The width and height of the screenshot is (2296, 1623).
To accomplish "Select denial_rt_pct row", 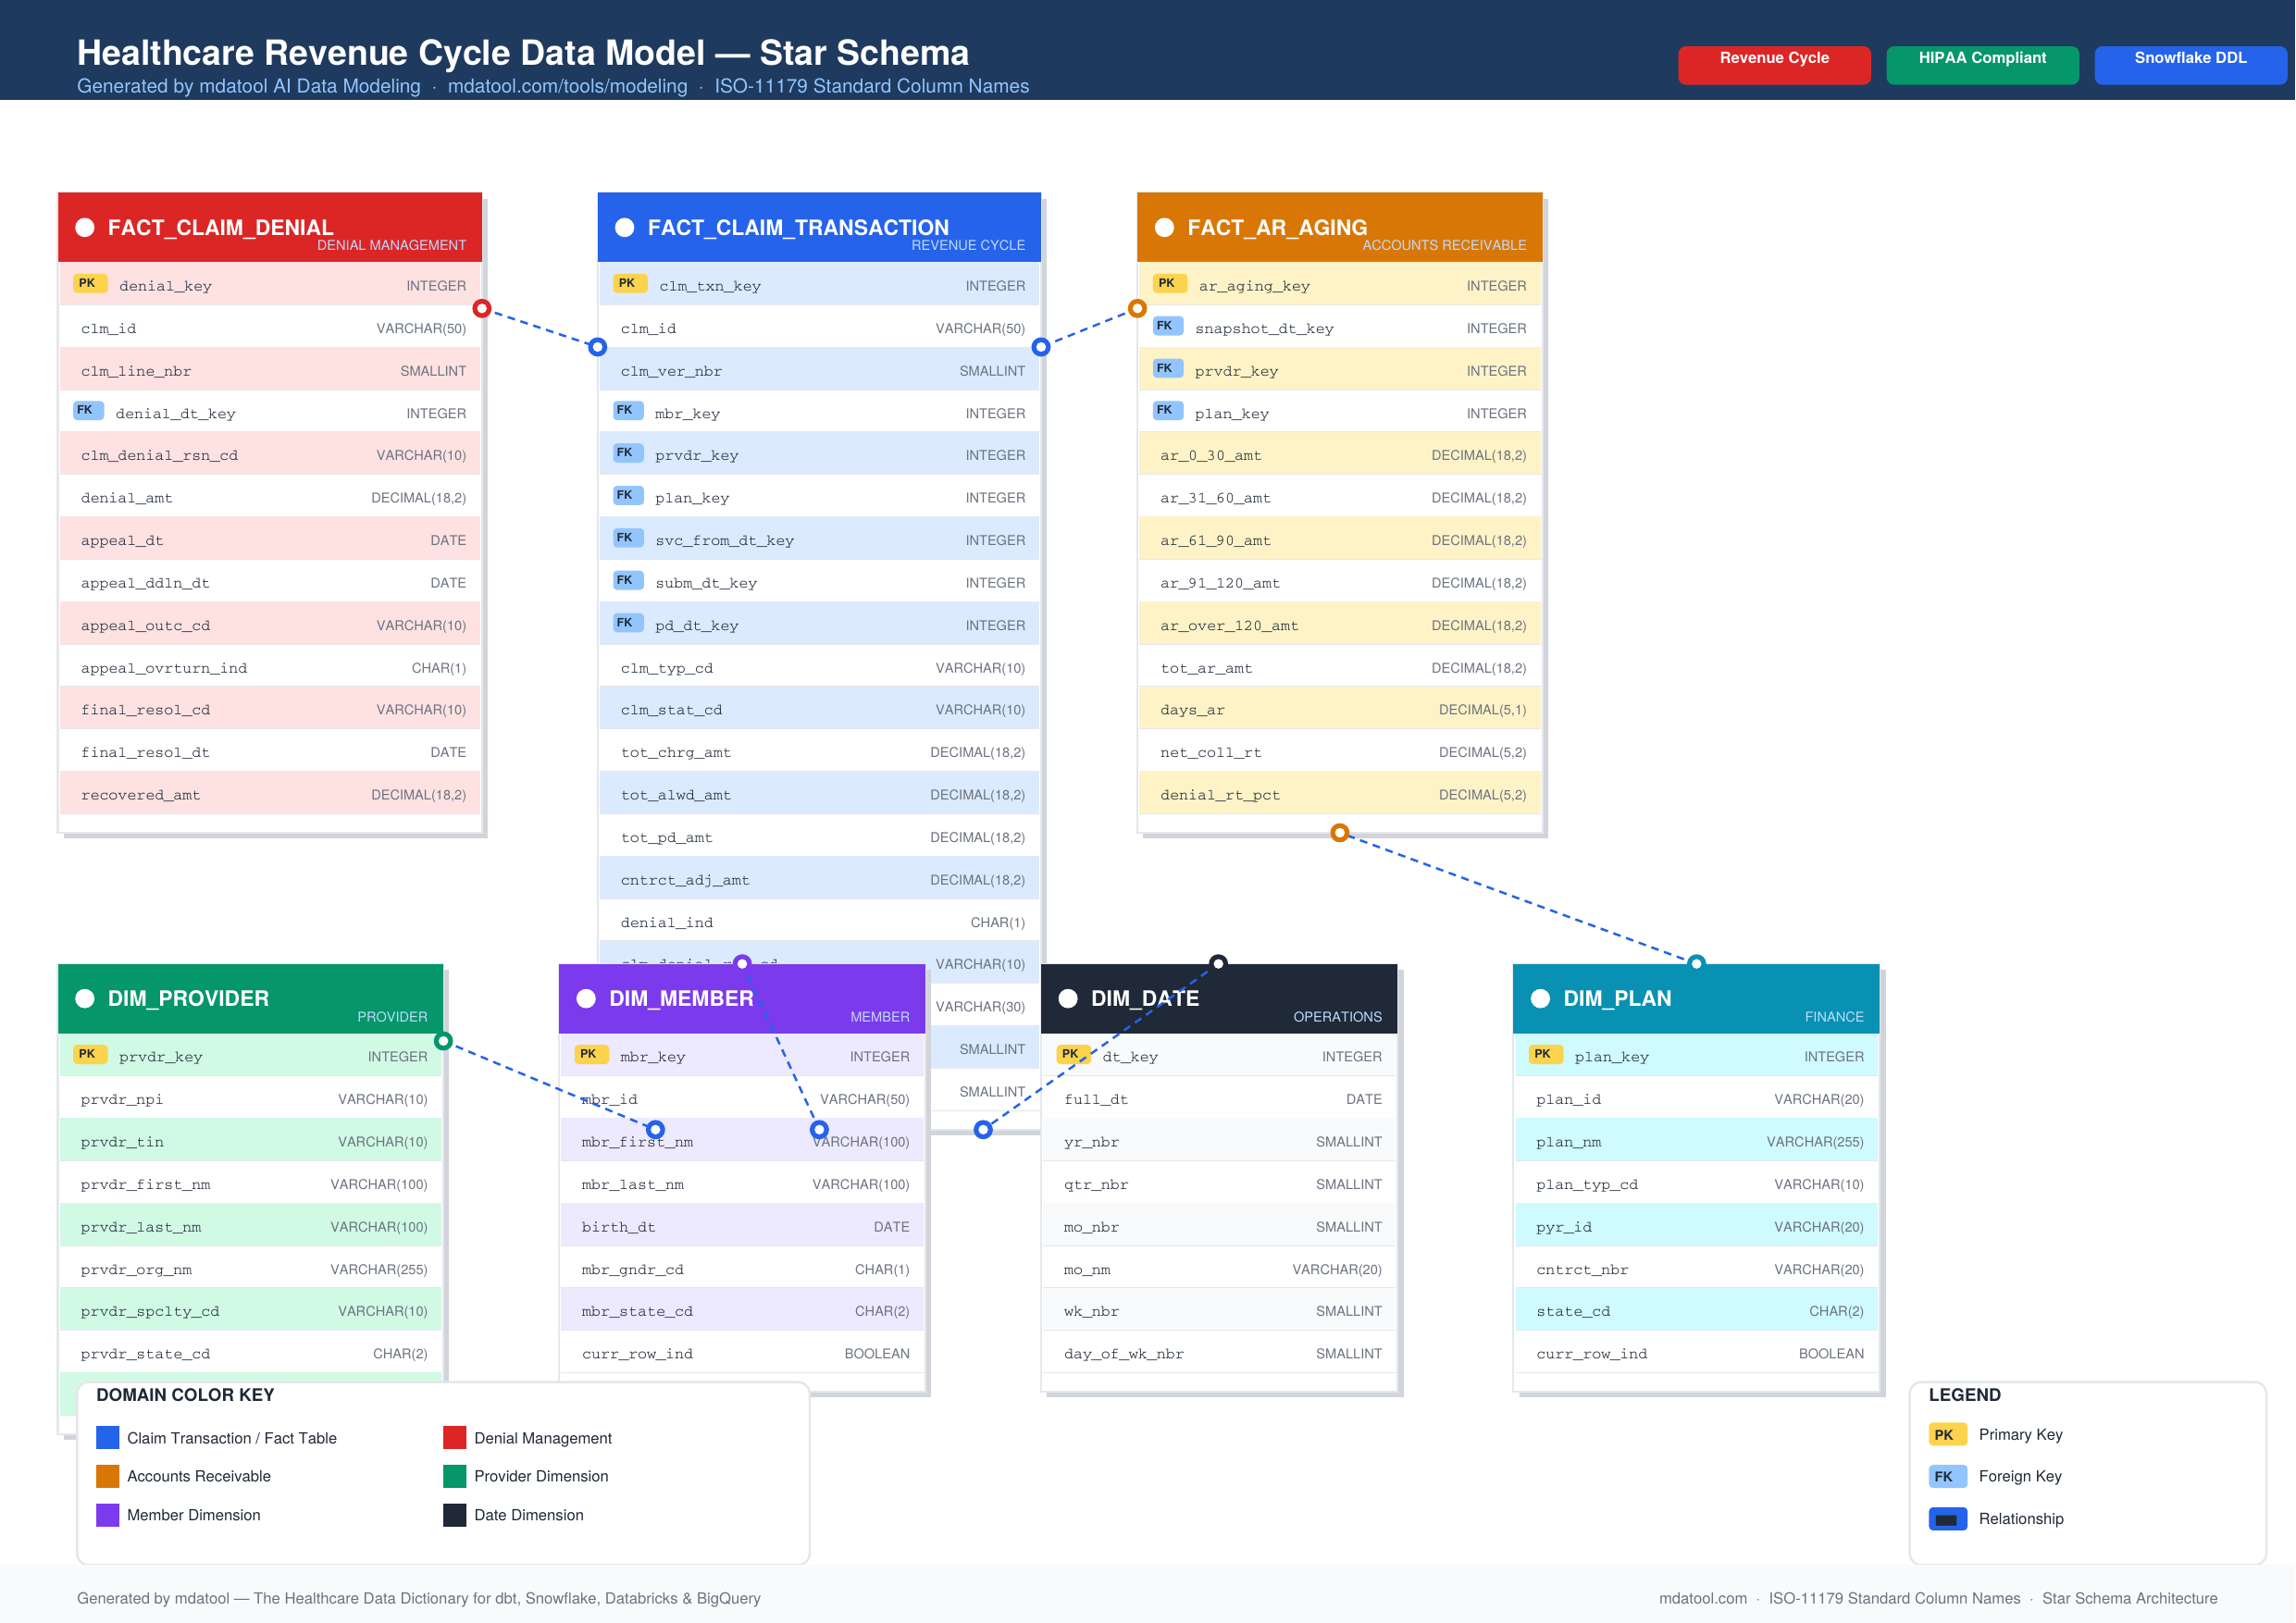I will click(x=1339, y=795).
